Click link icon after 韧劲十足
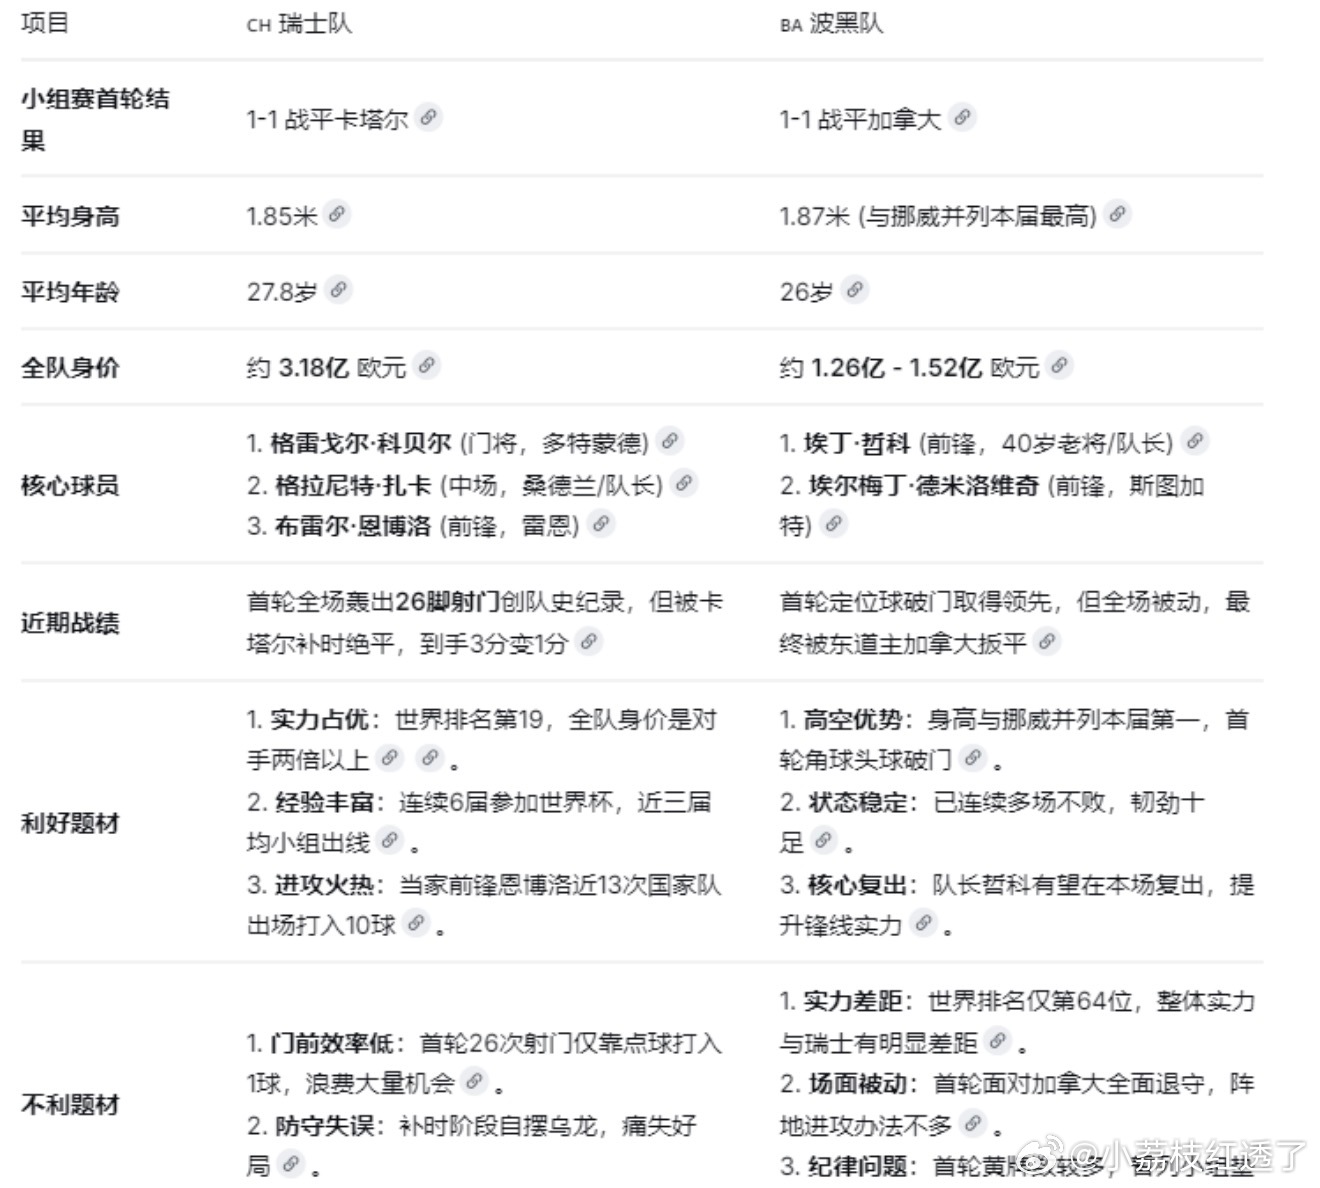 tap(824, 841)
